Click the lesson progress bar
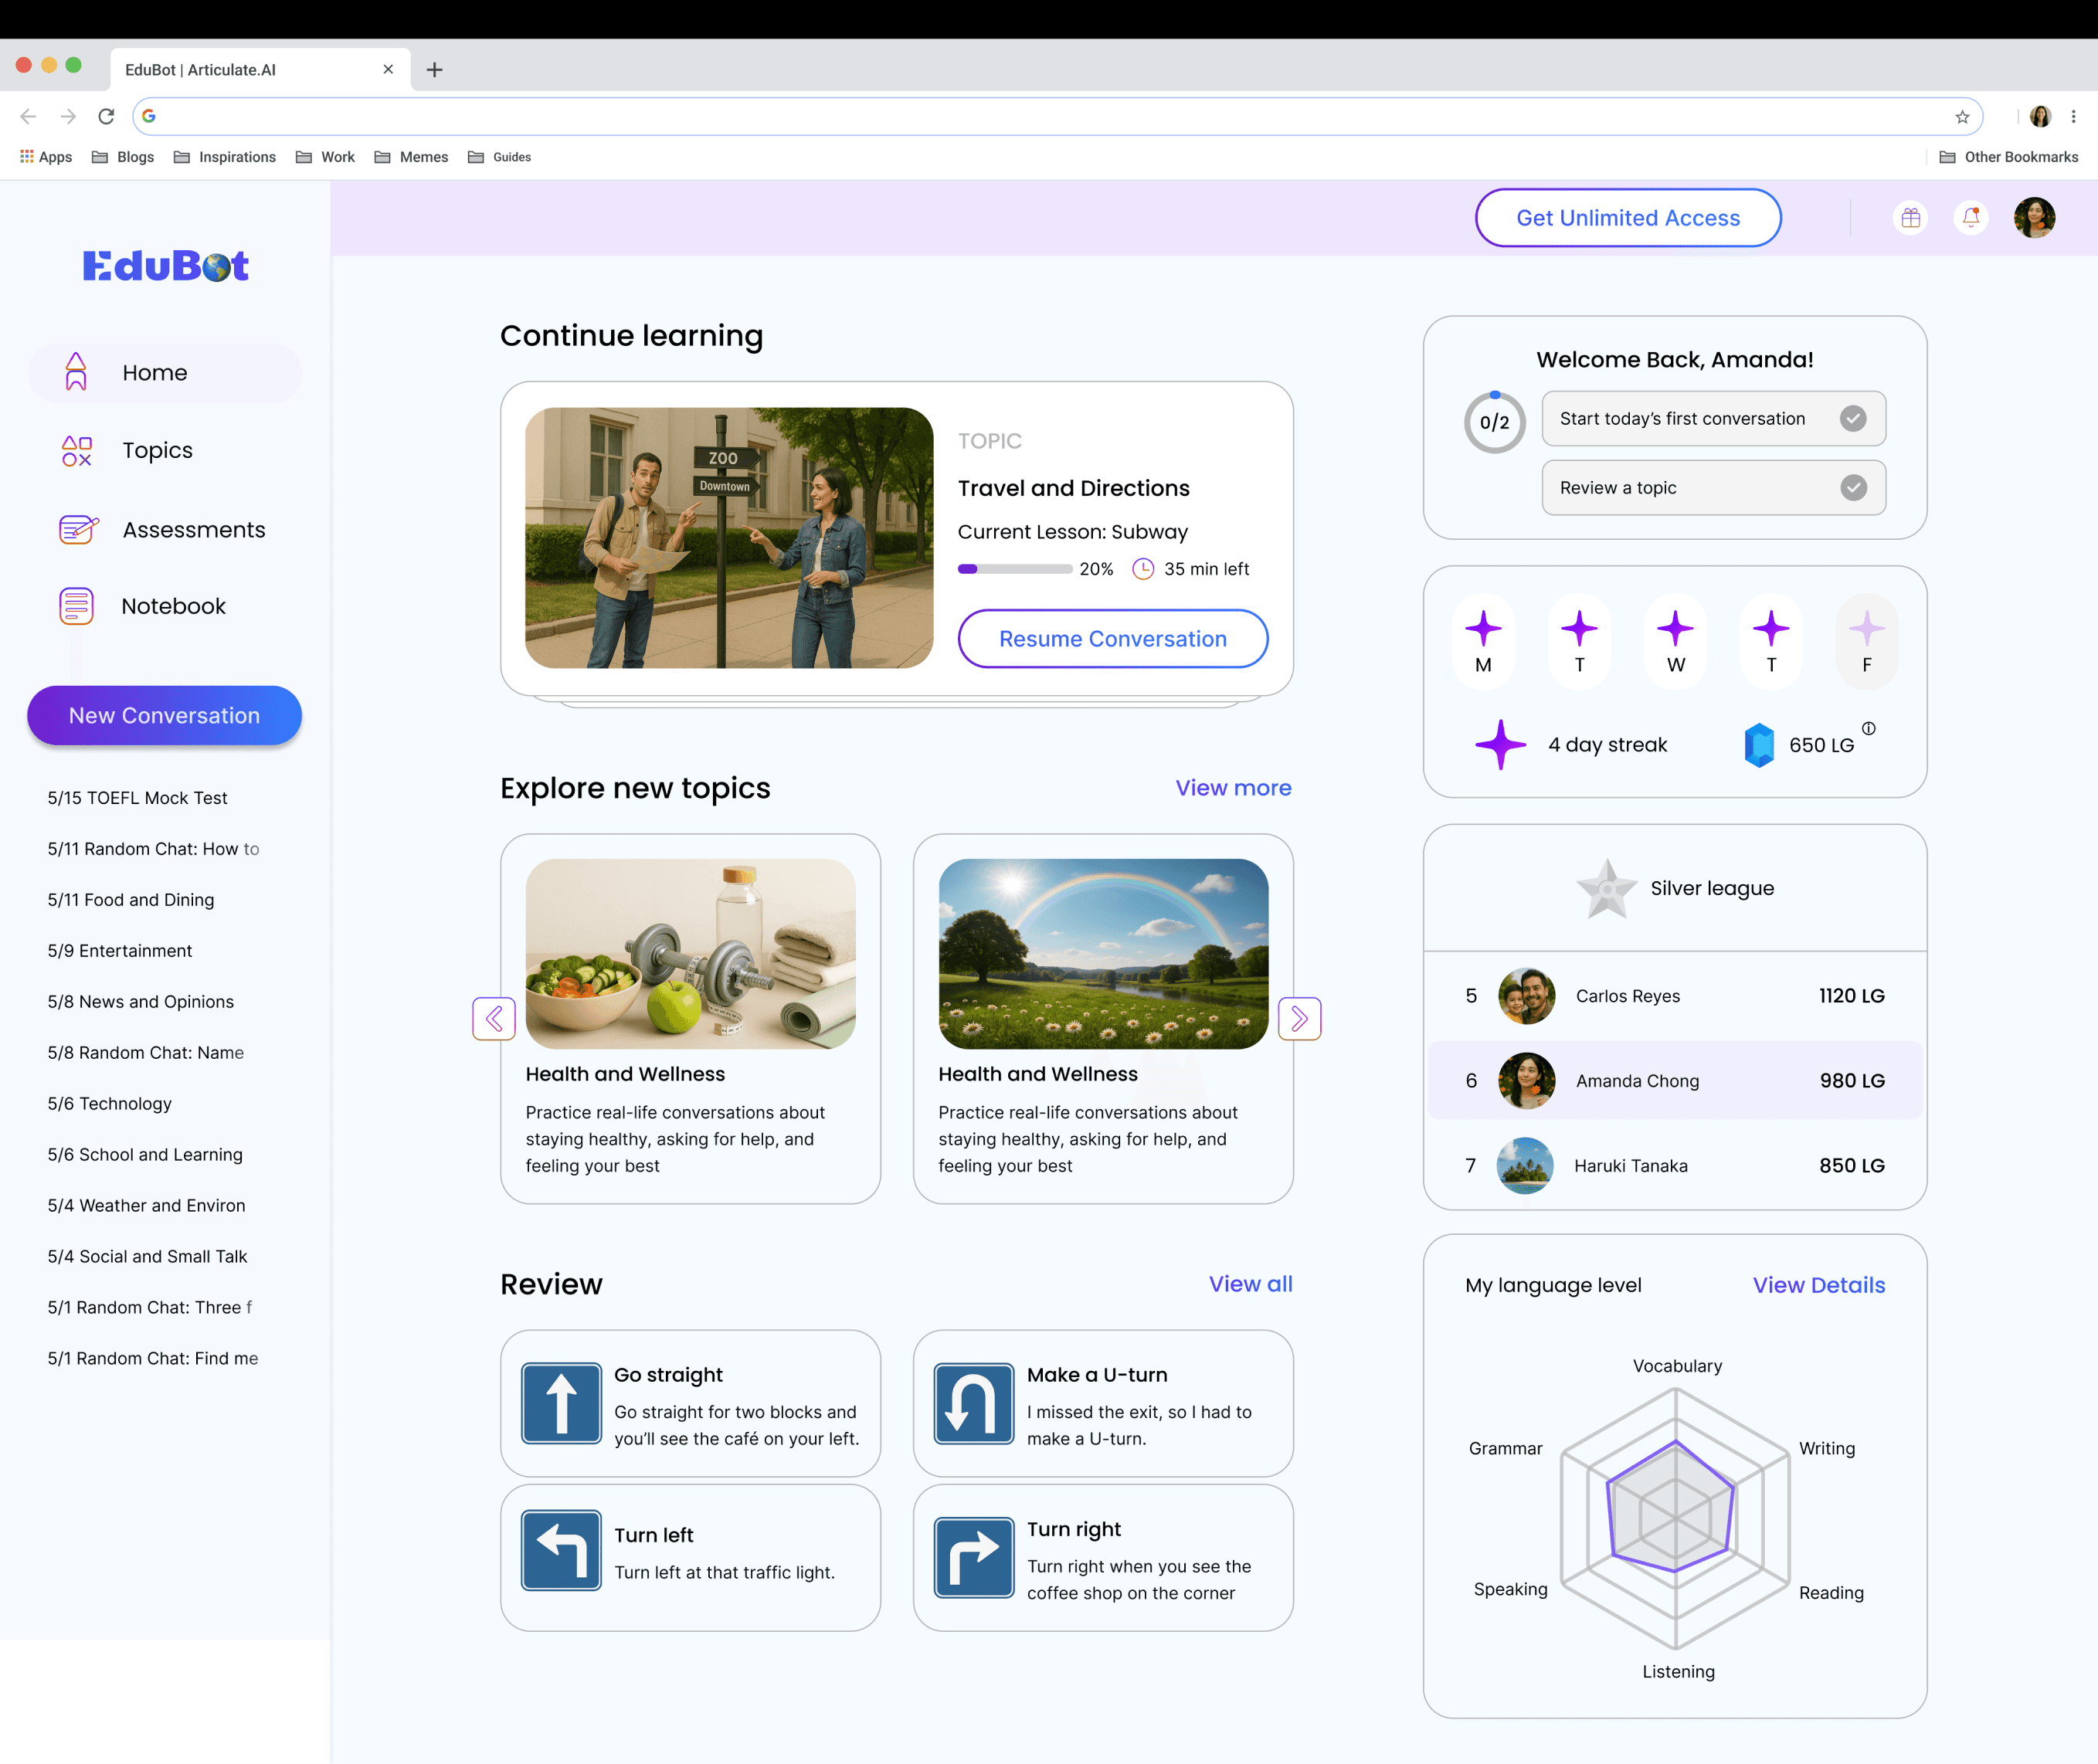This screenshot has width=2098, height=1764. (x=1014, y=569)
